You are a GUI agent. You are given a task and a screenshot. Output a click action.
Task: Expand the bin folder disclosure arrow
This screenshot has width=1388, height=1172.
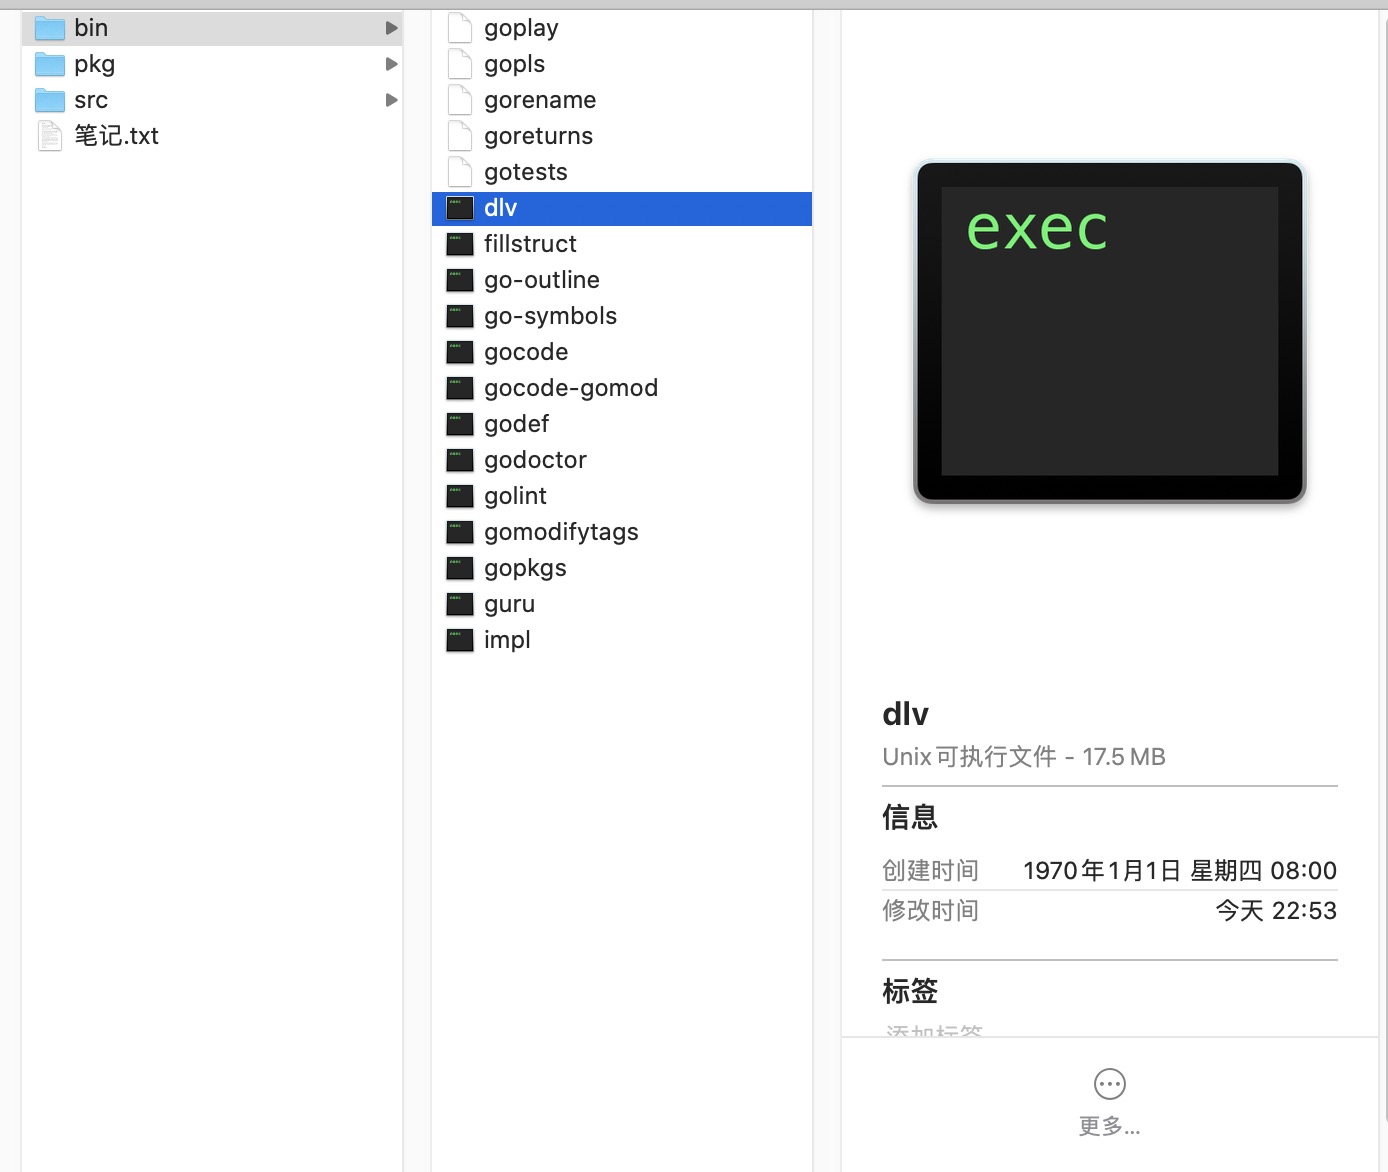click(x=391, y=28)
